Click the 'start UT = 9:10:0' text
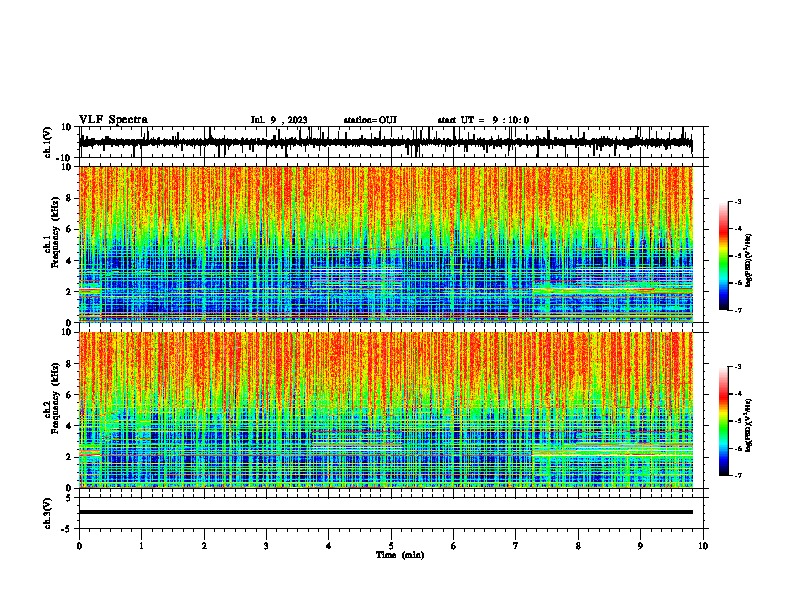The width and height of the screenshot is (792, 612). (x=483, y=120)
